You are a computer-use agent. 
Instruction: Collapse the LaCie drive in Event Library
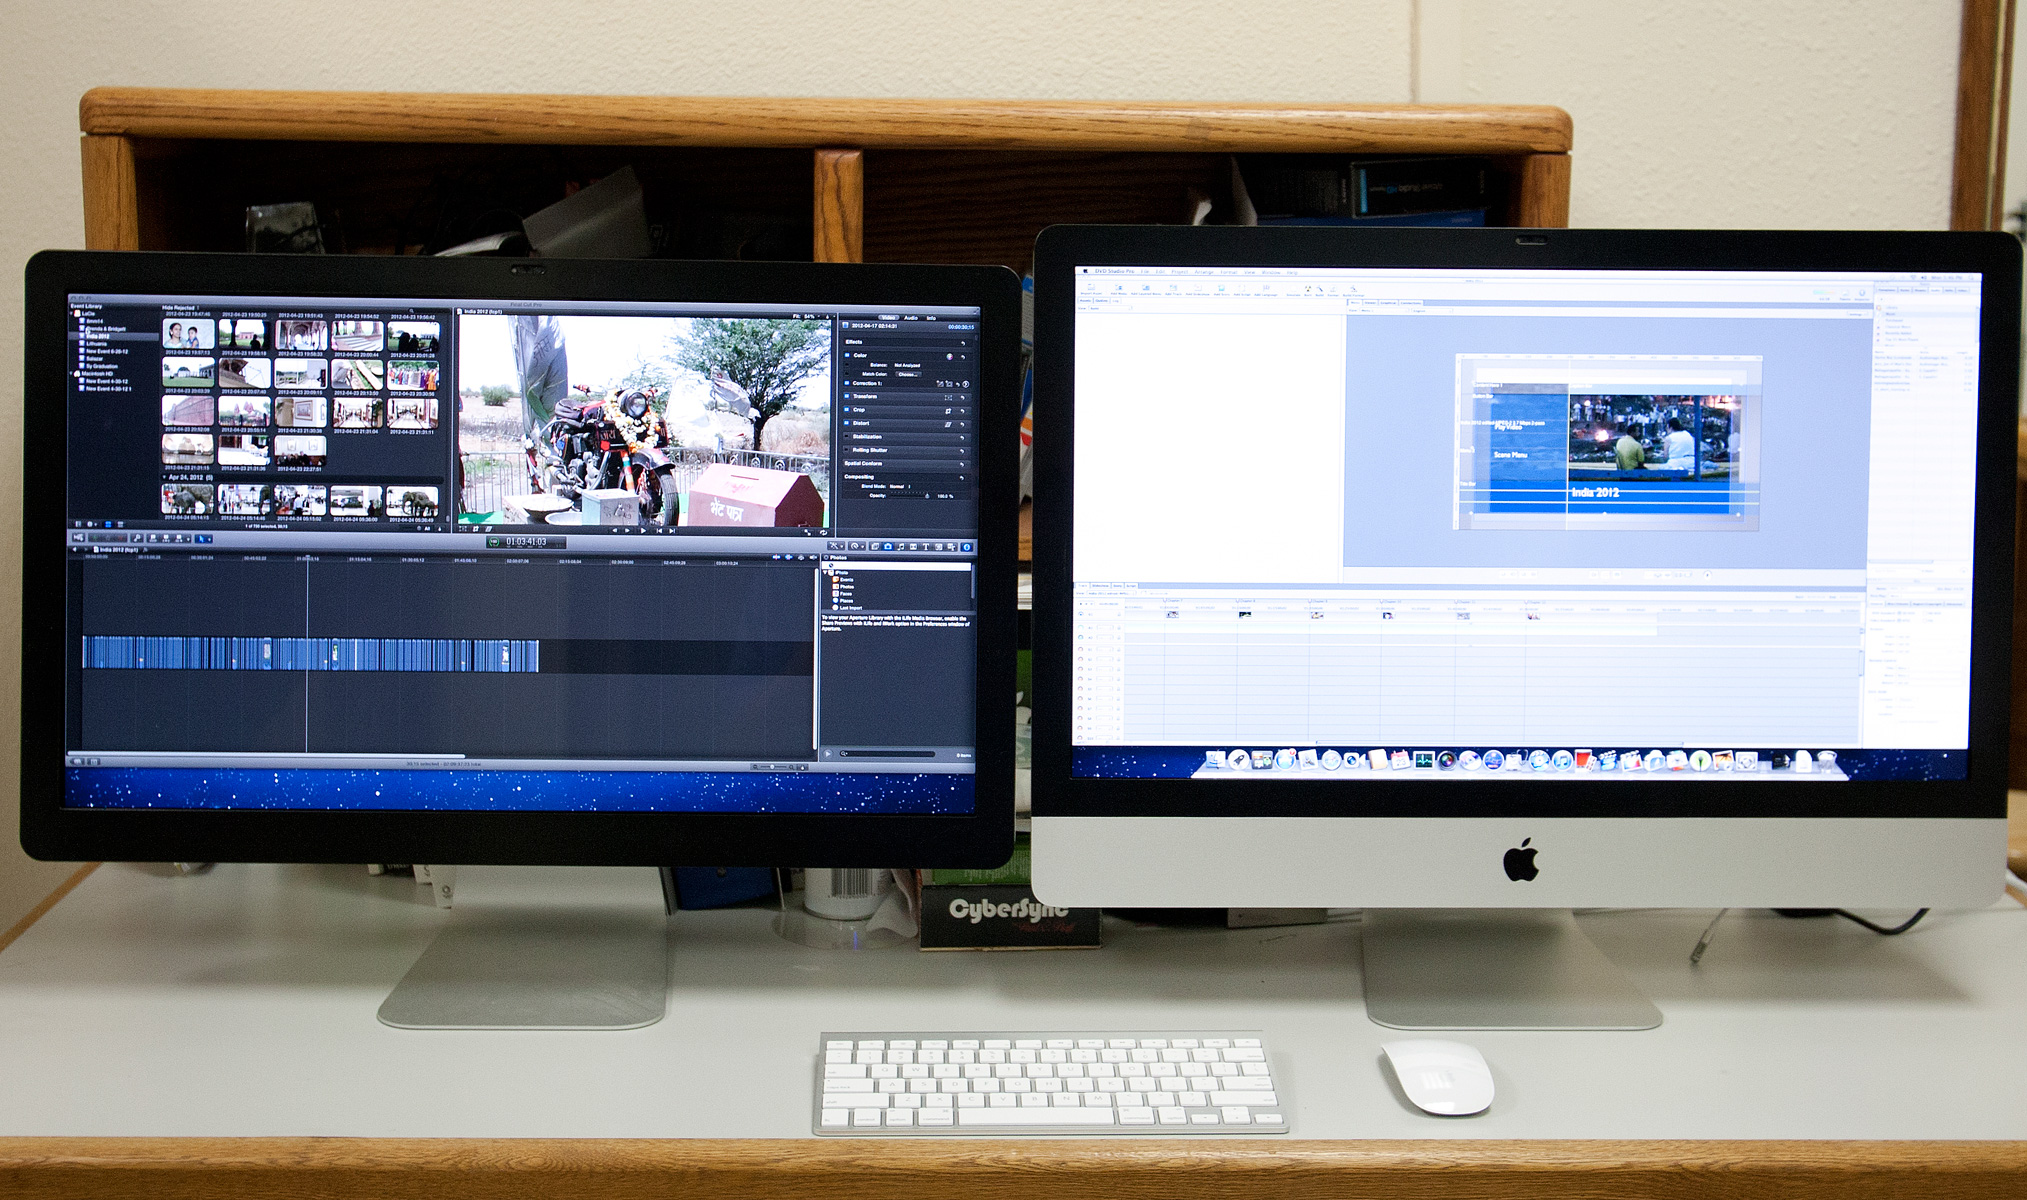coord(72,313)
